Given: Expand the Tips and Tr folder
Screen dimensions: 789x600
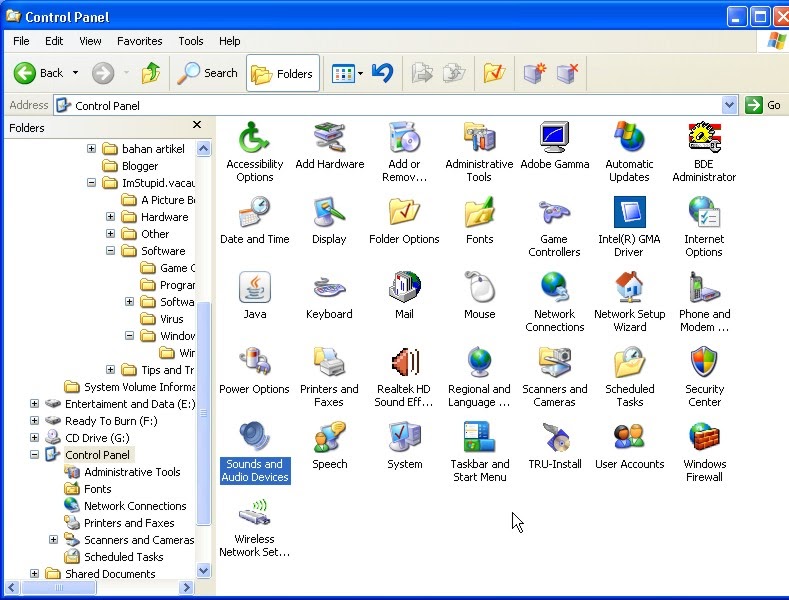Looking at the screenshot, I should (110, 369).
